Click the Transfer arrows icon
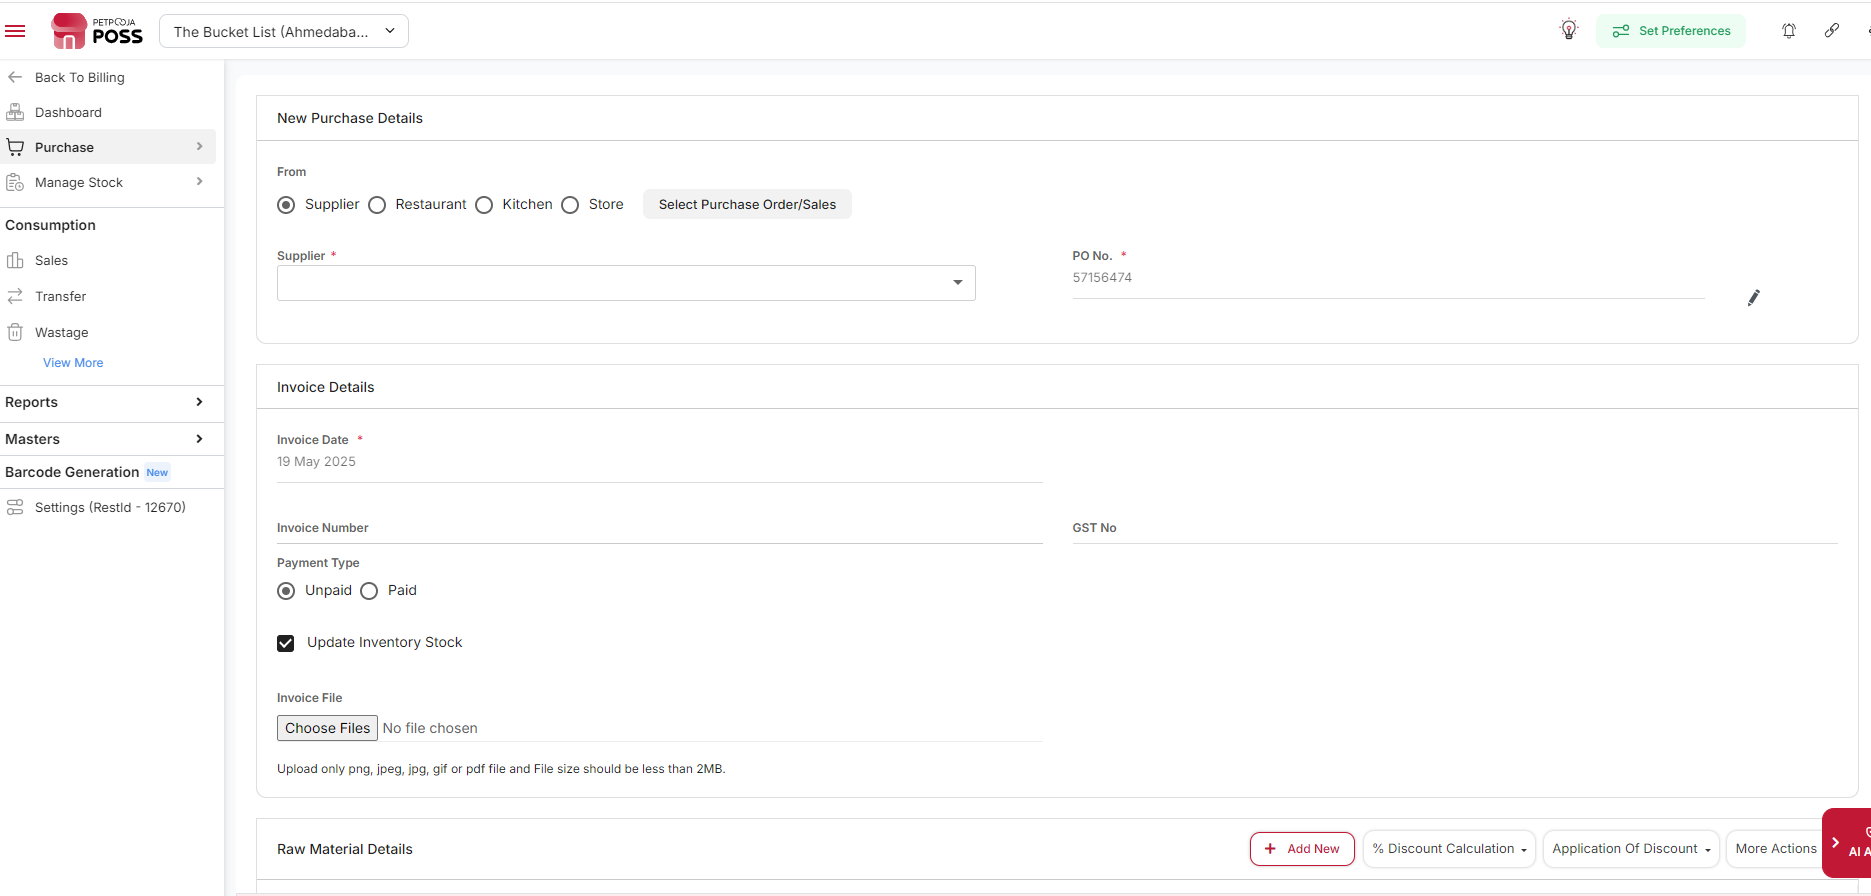Viewport: 1871px width, 896px height. pyautogui.click(x=15, y=296)
